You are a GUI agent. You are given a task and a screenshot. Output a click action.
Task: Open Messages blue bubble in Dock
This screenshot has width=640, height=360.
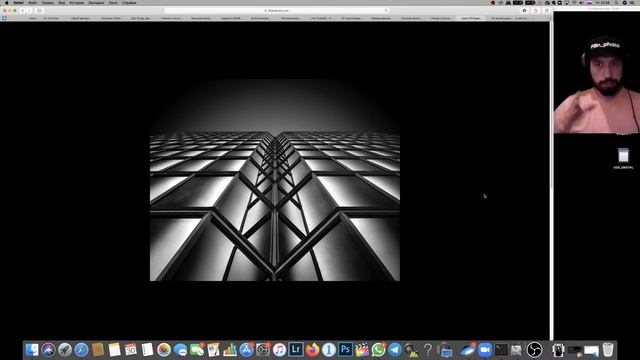point(180,350)
